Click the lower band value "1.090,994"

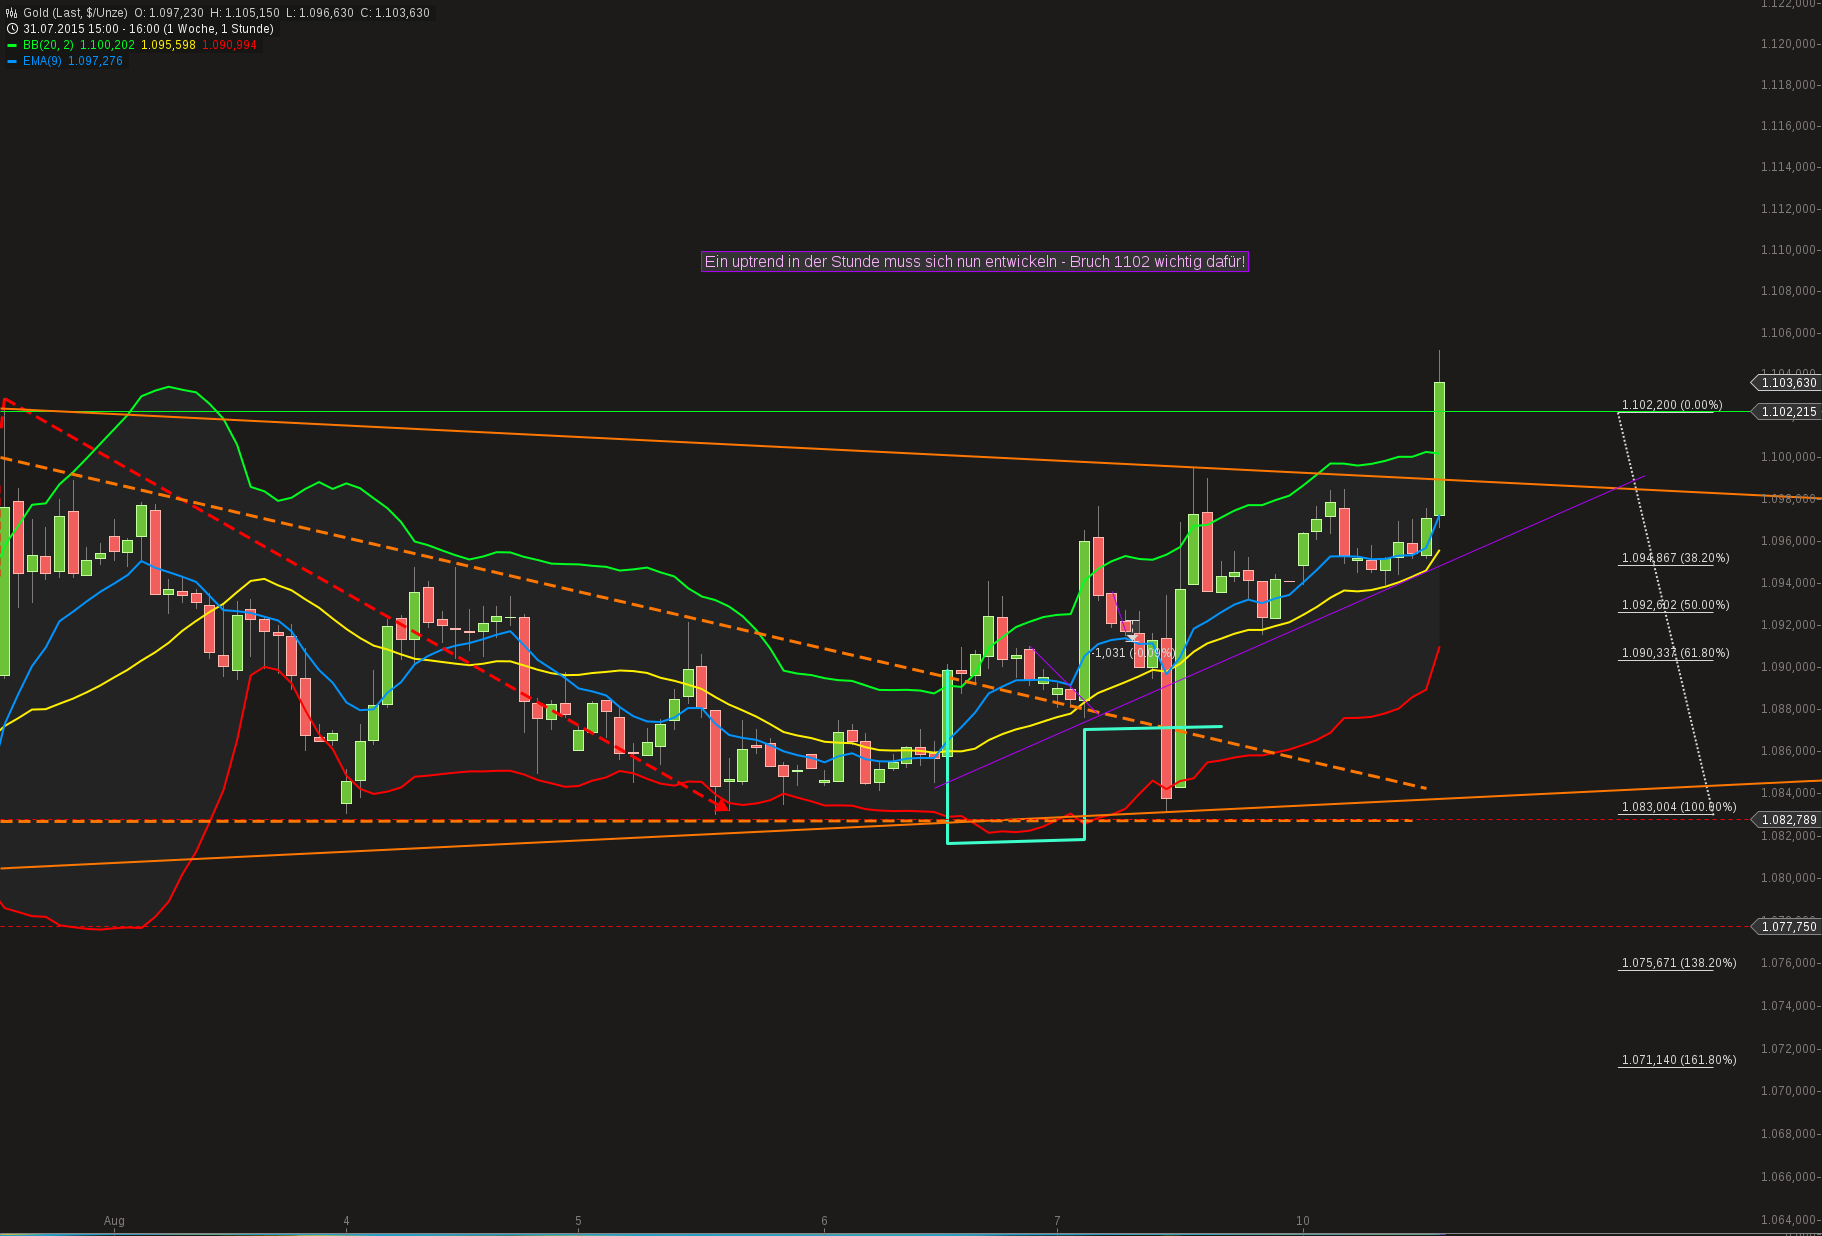tap(229, 45)
